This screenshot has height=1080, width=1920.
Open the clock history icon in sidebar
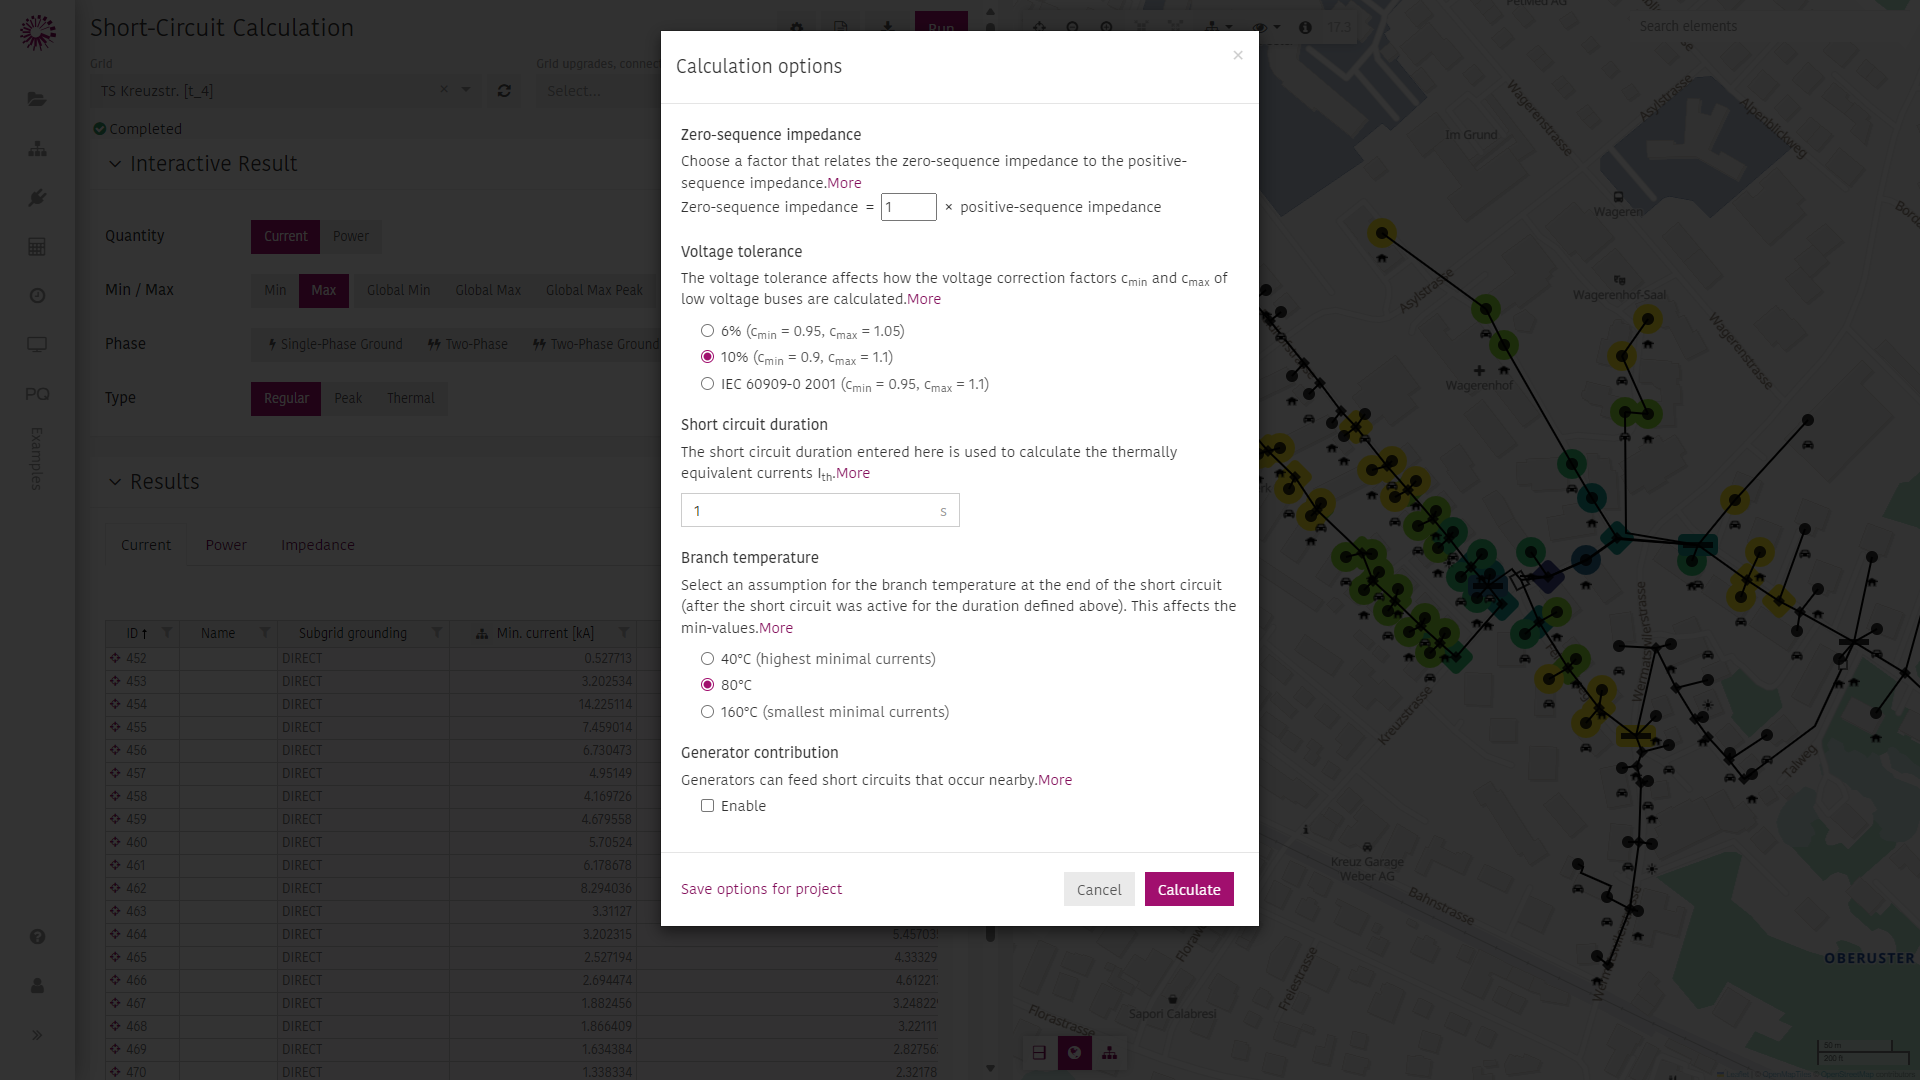[x=37, y=295]
